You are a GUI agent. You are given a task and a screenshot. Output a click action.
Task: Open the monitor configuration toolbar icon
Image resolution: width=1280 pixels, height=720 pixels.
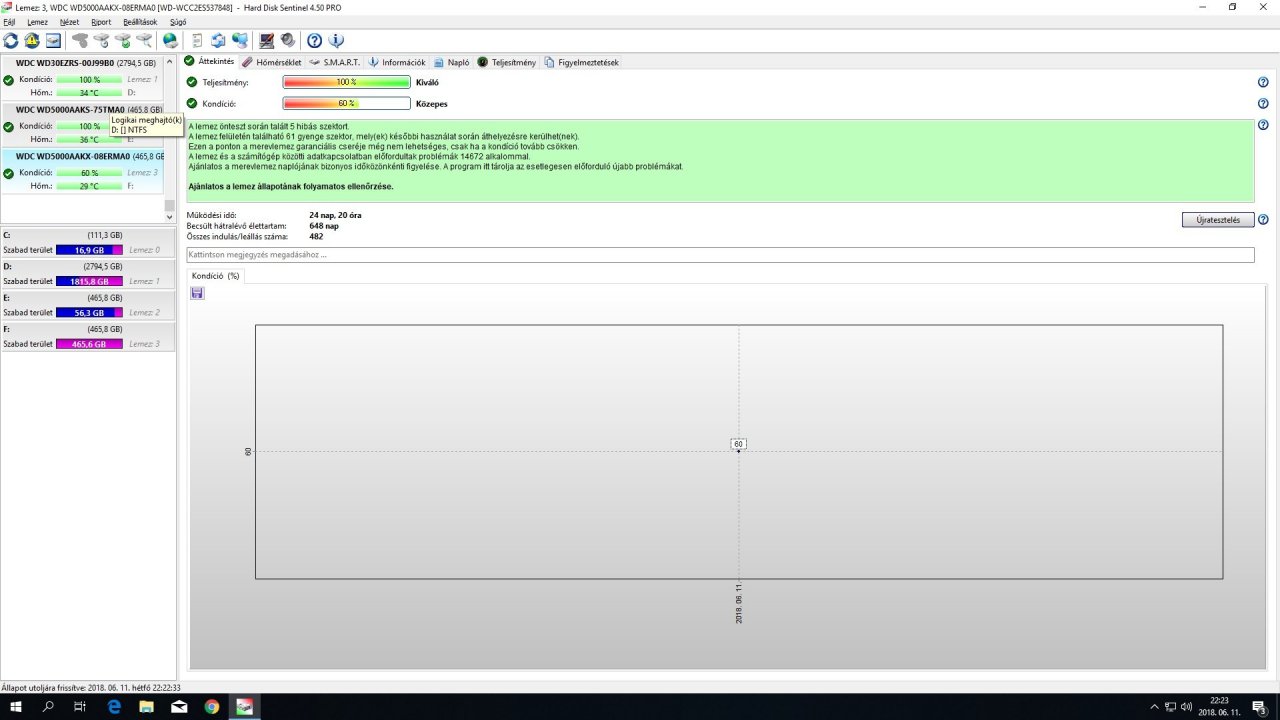267,41
